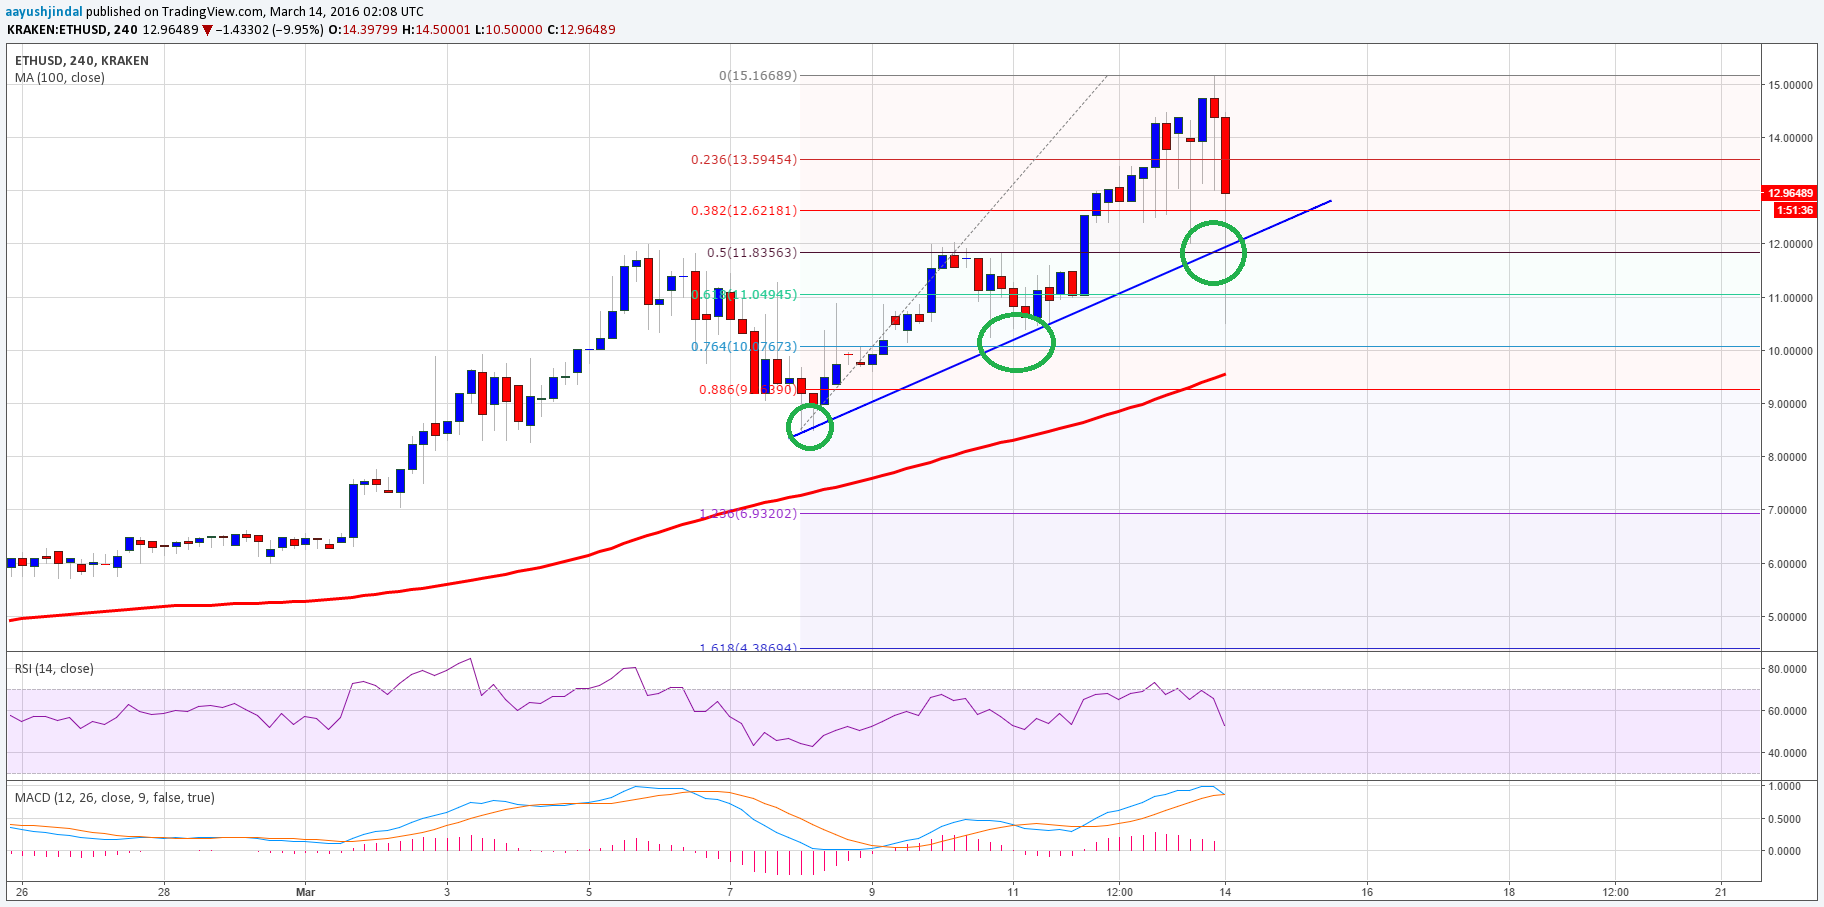Click the 0.236(13.59454) Fibonacci level label
1824x907 pixels.
point(744,160)
